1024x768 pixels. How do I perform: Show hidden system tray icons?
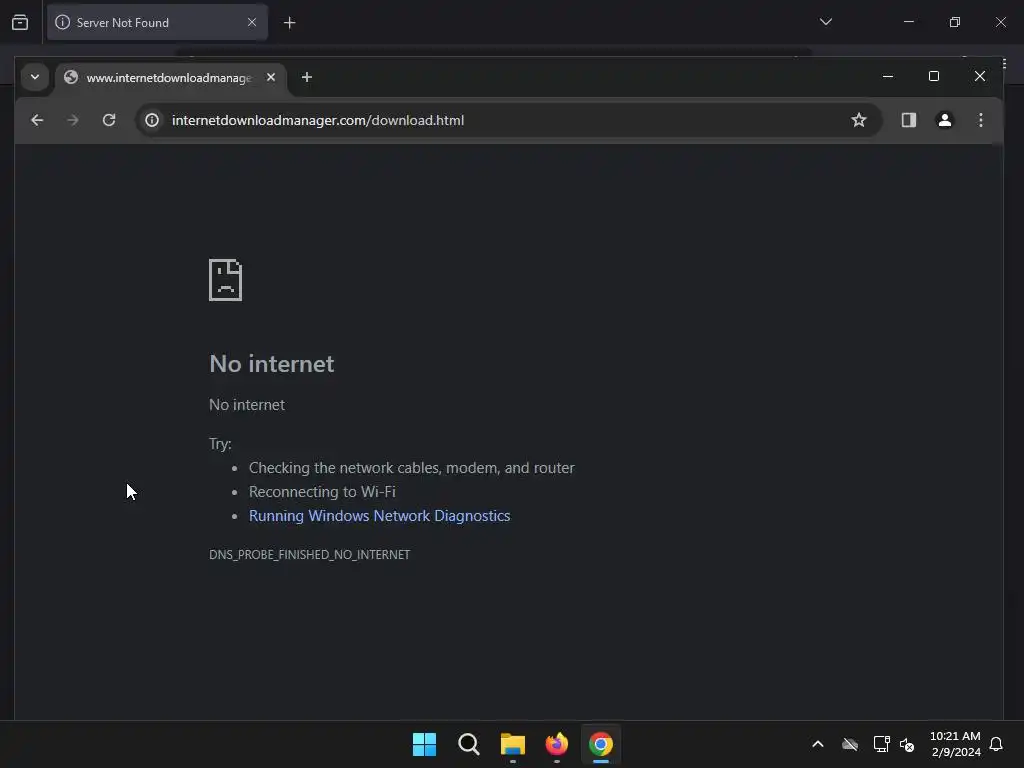818,744
